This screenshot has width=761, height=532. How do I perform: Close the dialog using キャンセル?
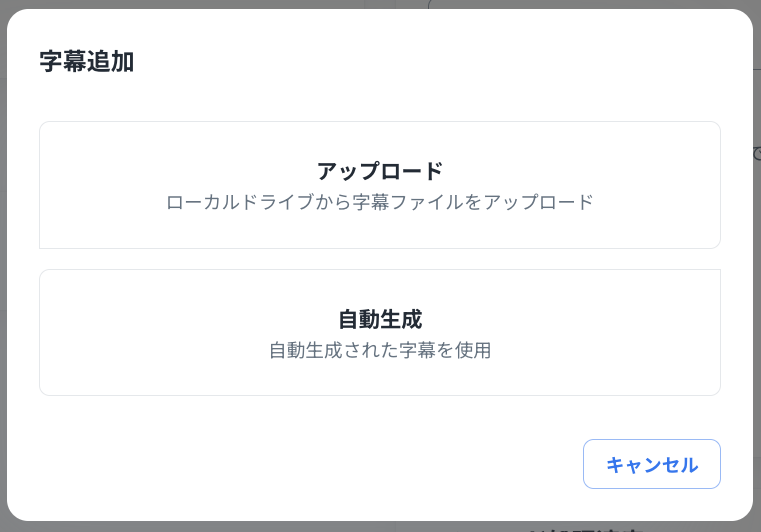651,464
